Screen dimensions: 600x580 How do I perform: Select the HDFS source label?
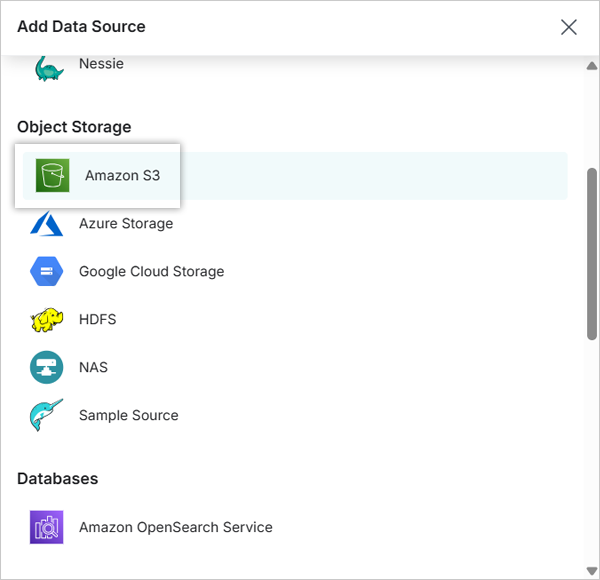click(98, 319)
